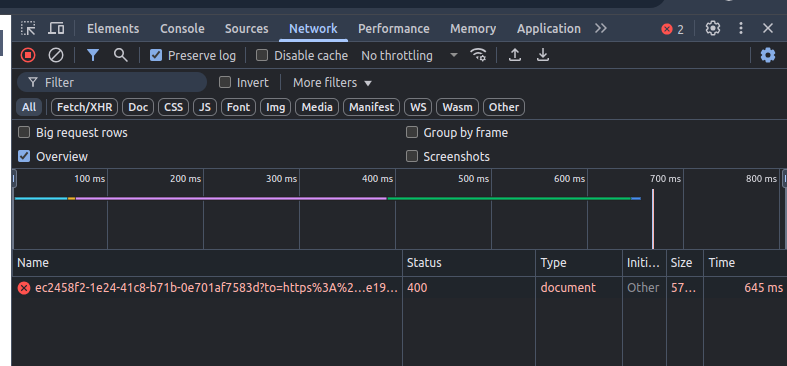Toggle the filter funnel icon
The height and width of the screenshot is (366, 787).
(92, 55)
